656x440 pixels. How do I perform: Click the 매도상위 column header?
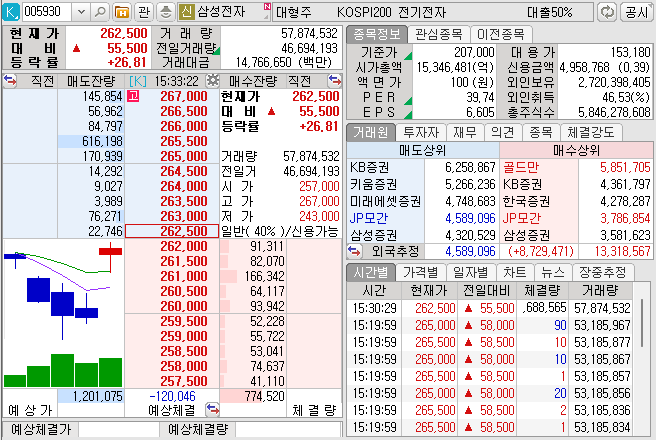(x=423, y=150)
